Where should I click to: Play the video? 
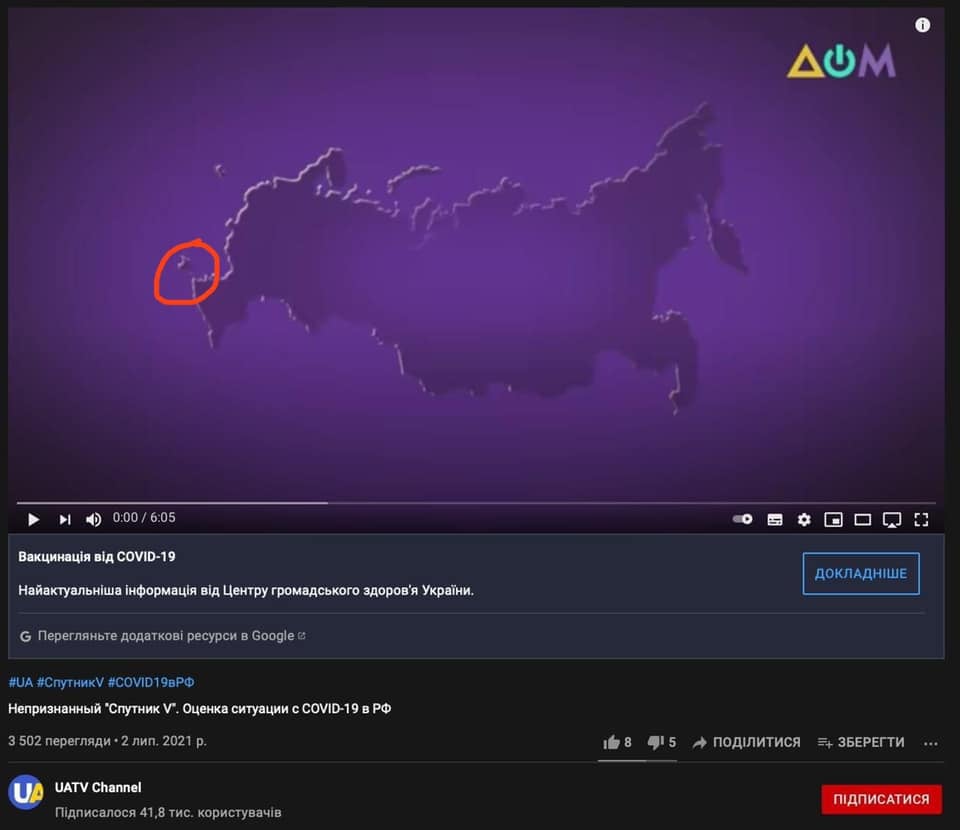tap(34, 519)
